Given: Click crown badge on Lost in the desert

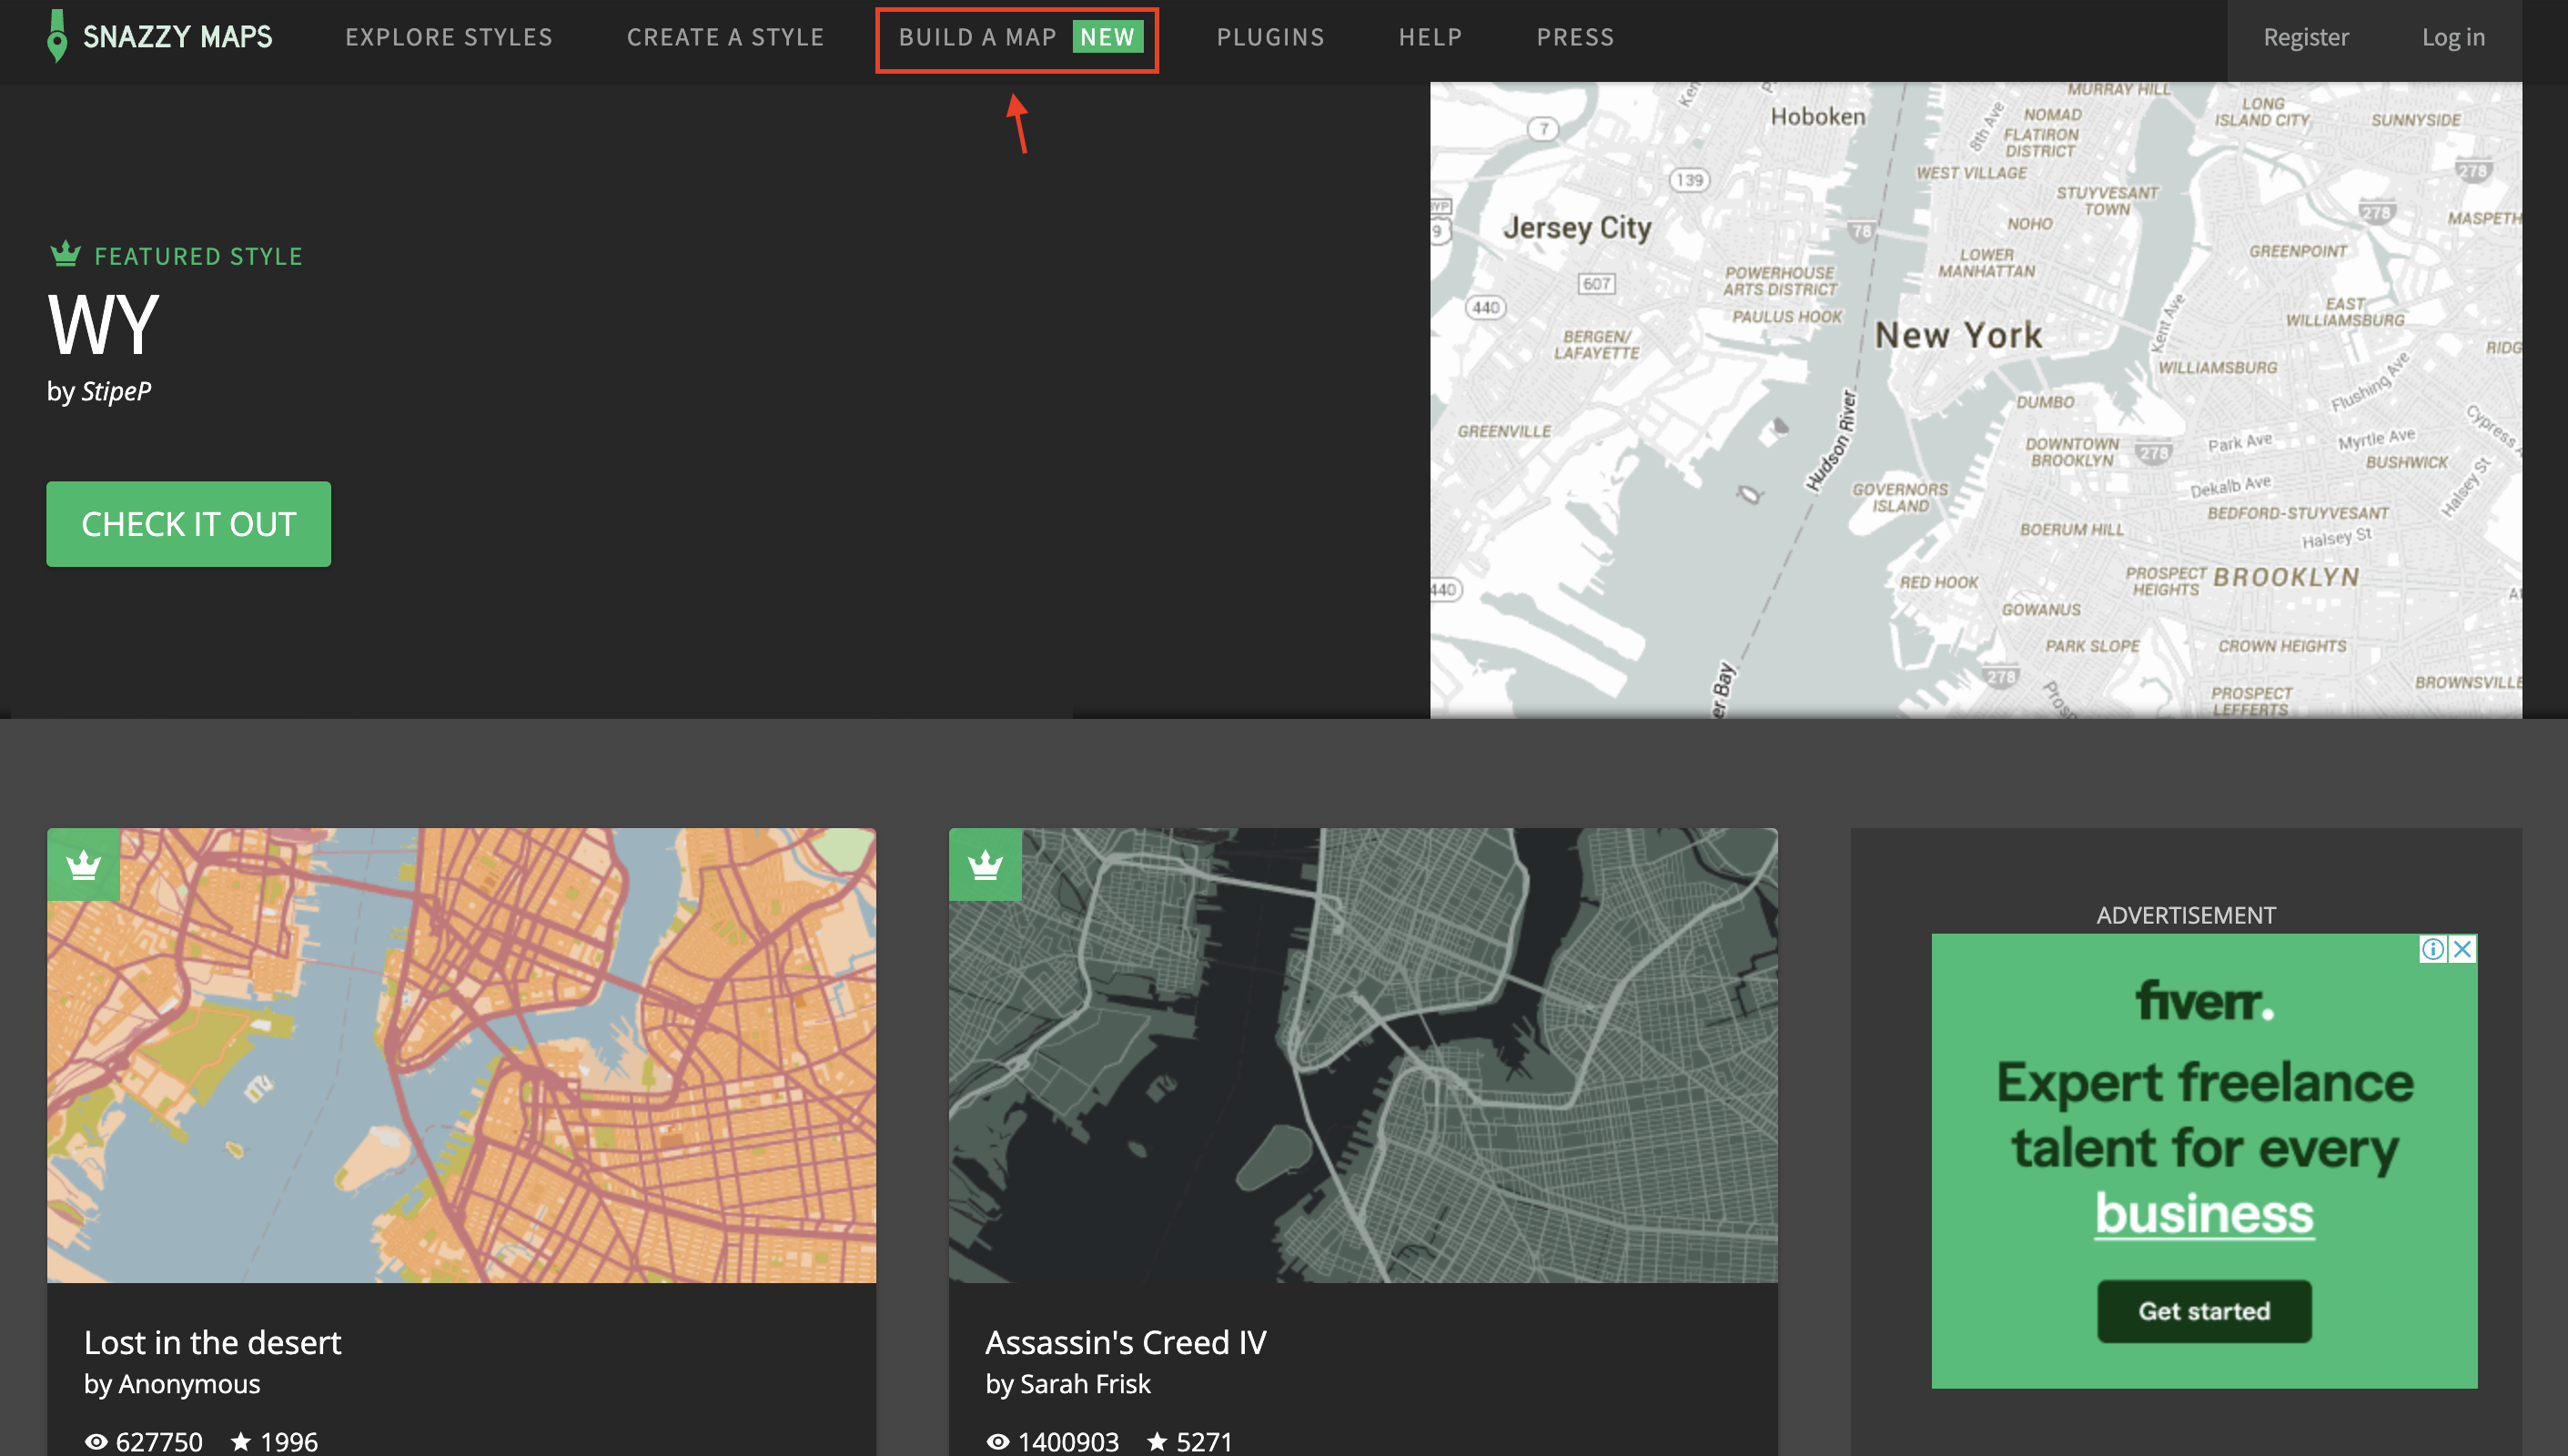Looking at the screenshot, I should (x=83, y=864).
